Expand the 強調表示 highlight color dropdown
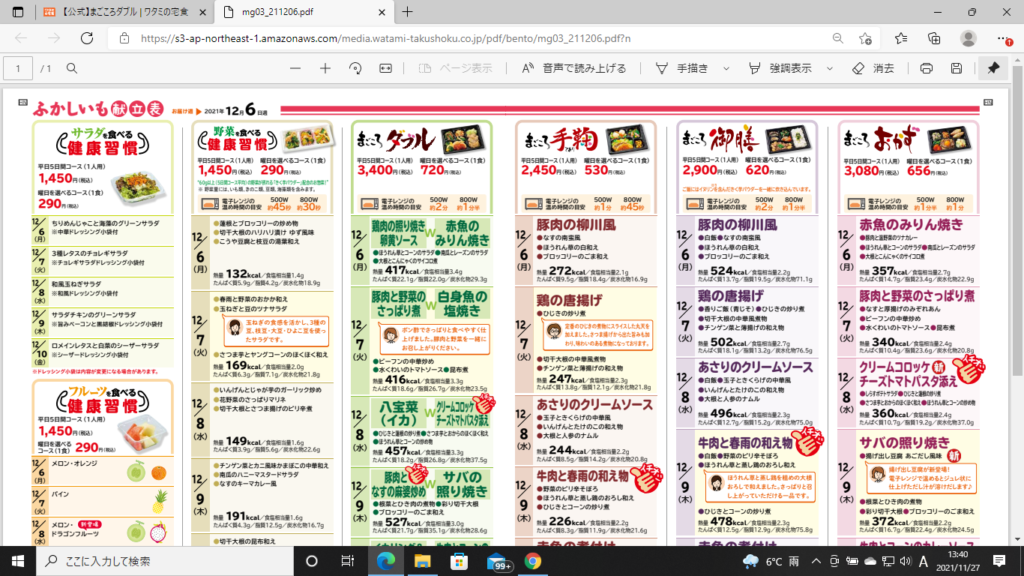The image size is (1024, 576). click(829, 68)
